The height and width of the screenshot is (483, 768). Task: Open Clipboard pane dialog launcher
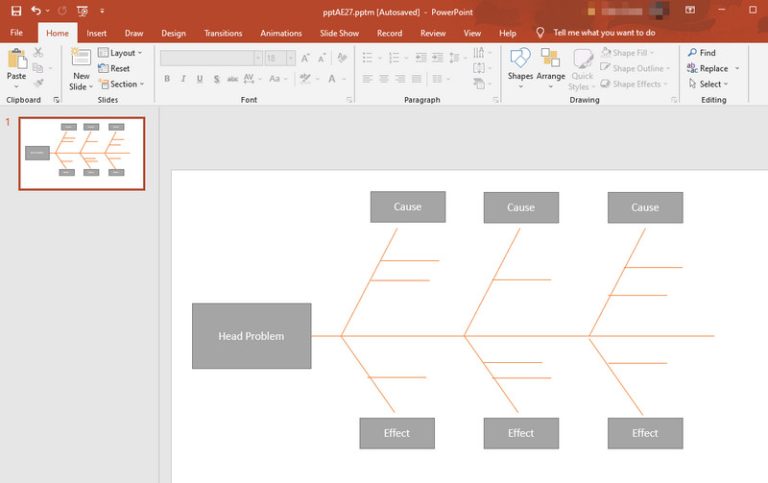56,100
